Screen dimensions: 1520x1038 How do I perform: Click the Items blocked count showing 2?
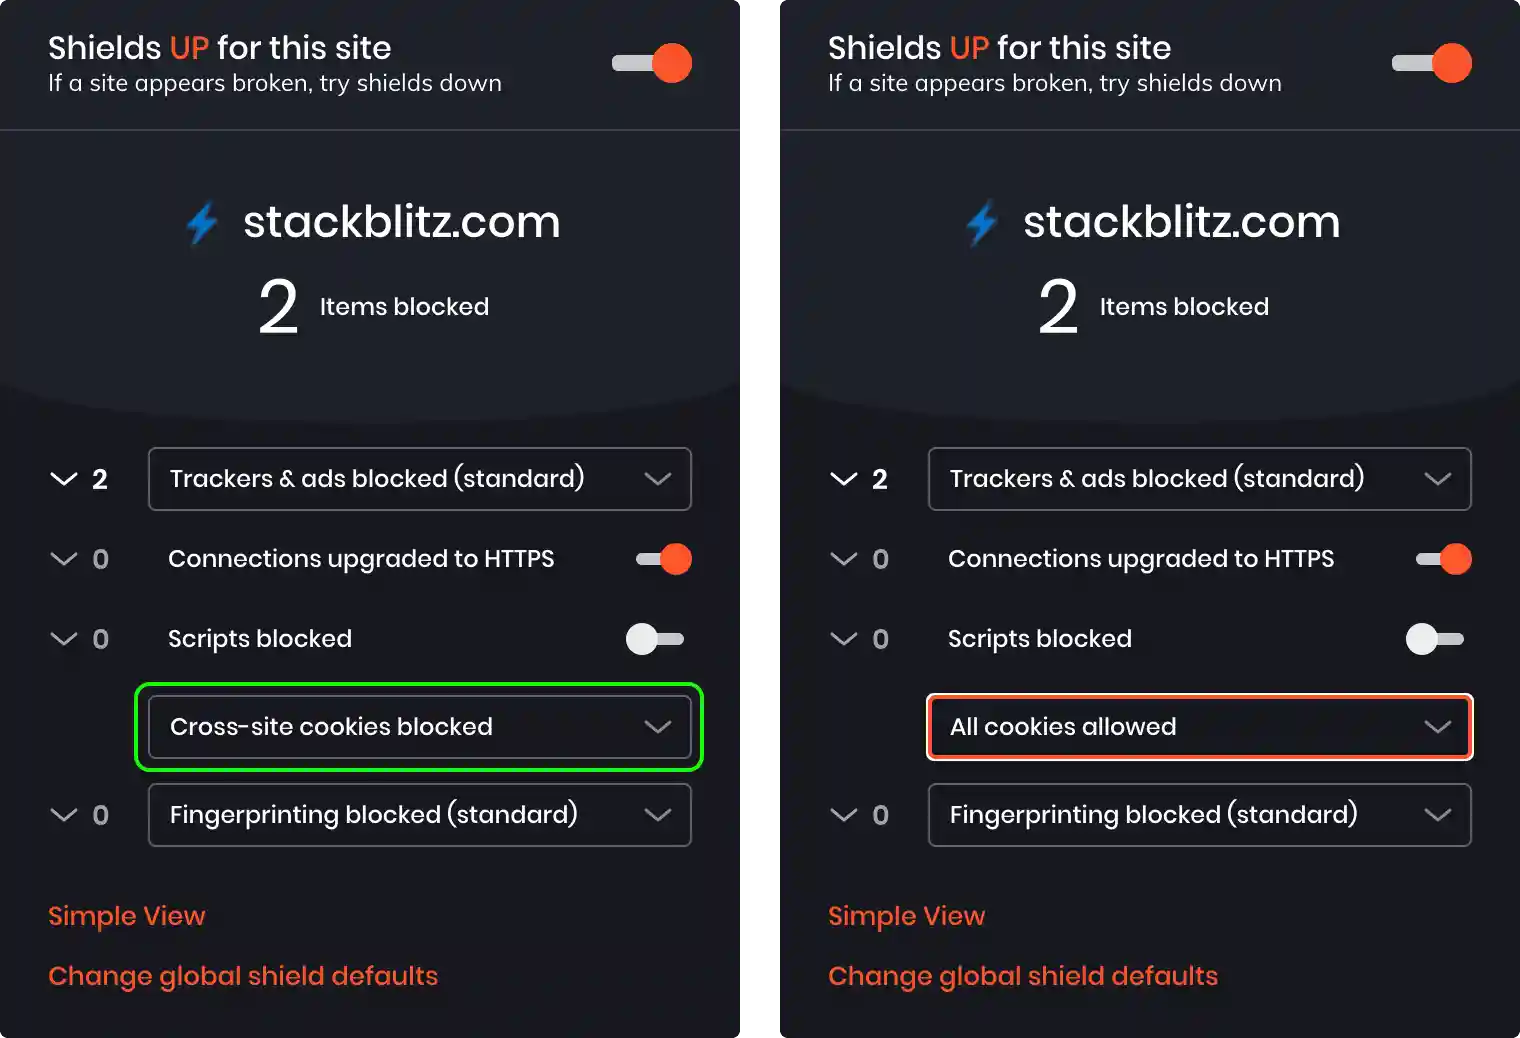point(278,306)
